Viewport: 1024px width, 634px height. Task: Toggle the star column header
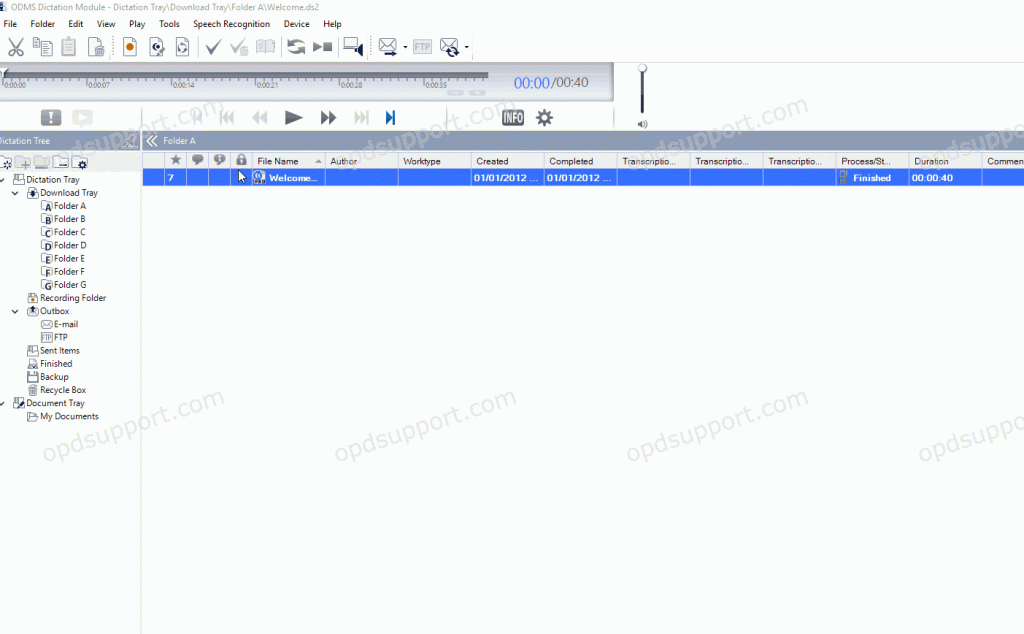176,160
